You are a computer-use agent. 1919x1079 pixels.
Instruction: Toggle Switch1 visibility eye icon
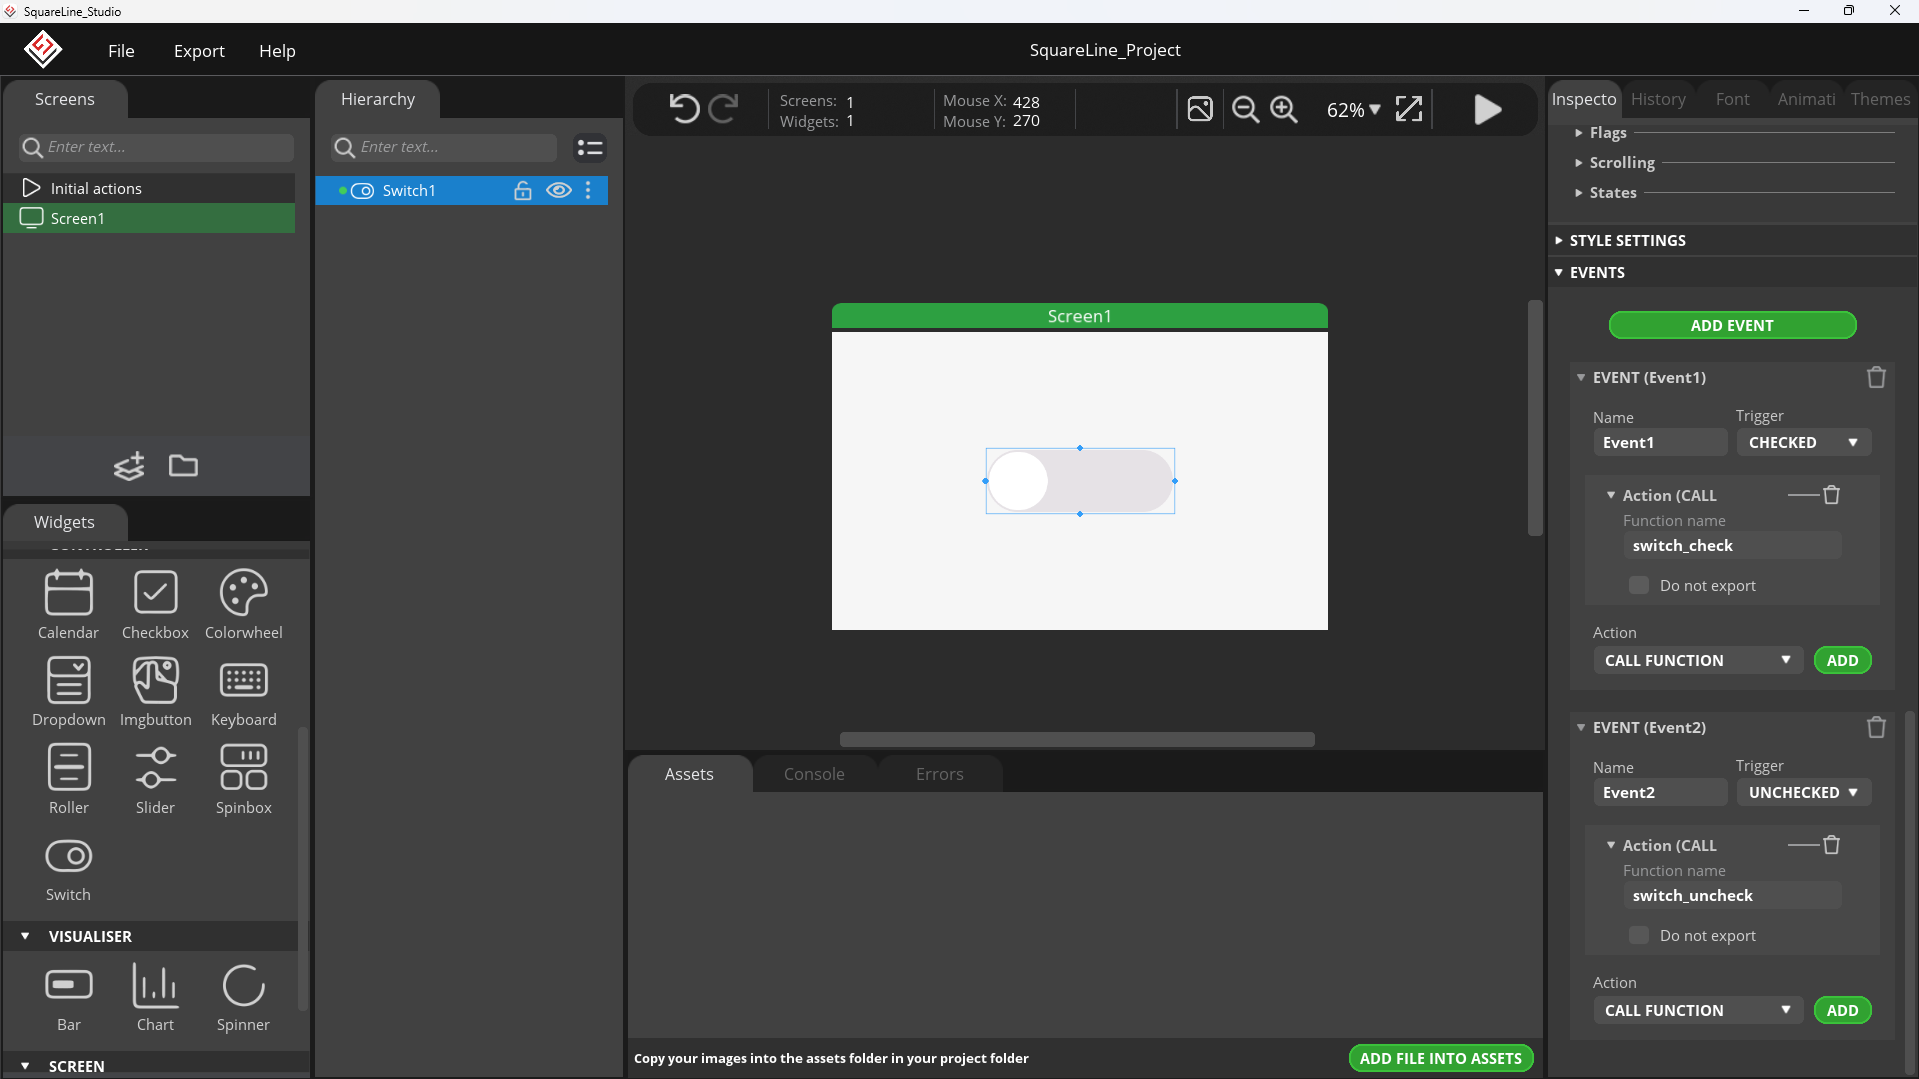[x=559, y=190]
